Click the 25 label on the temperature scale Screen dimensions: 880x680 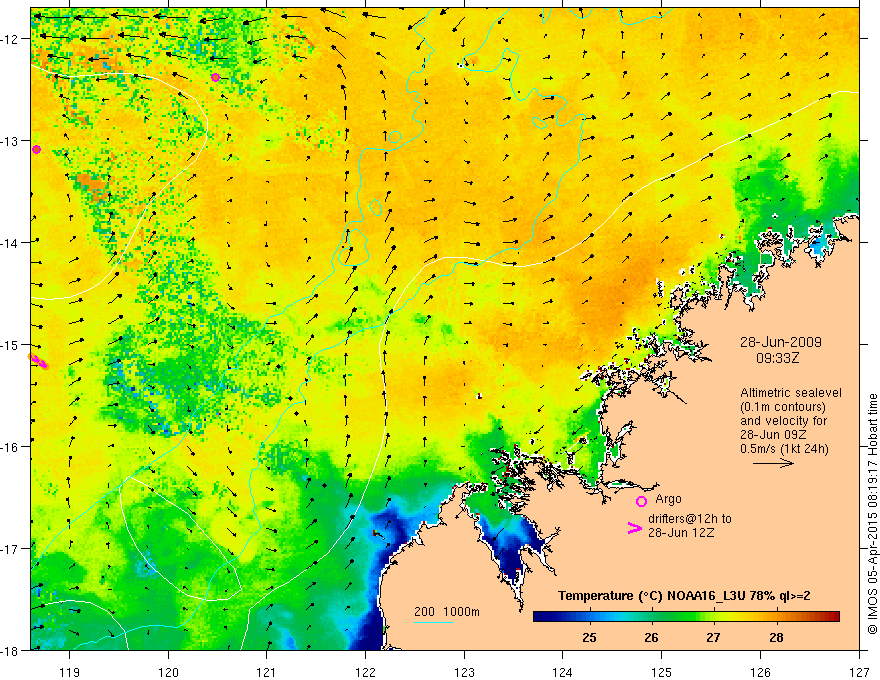click(589, 637)
